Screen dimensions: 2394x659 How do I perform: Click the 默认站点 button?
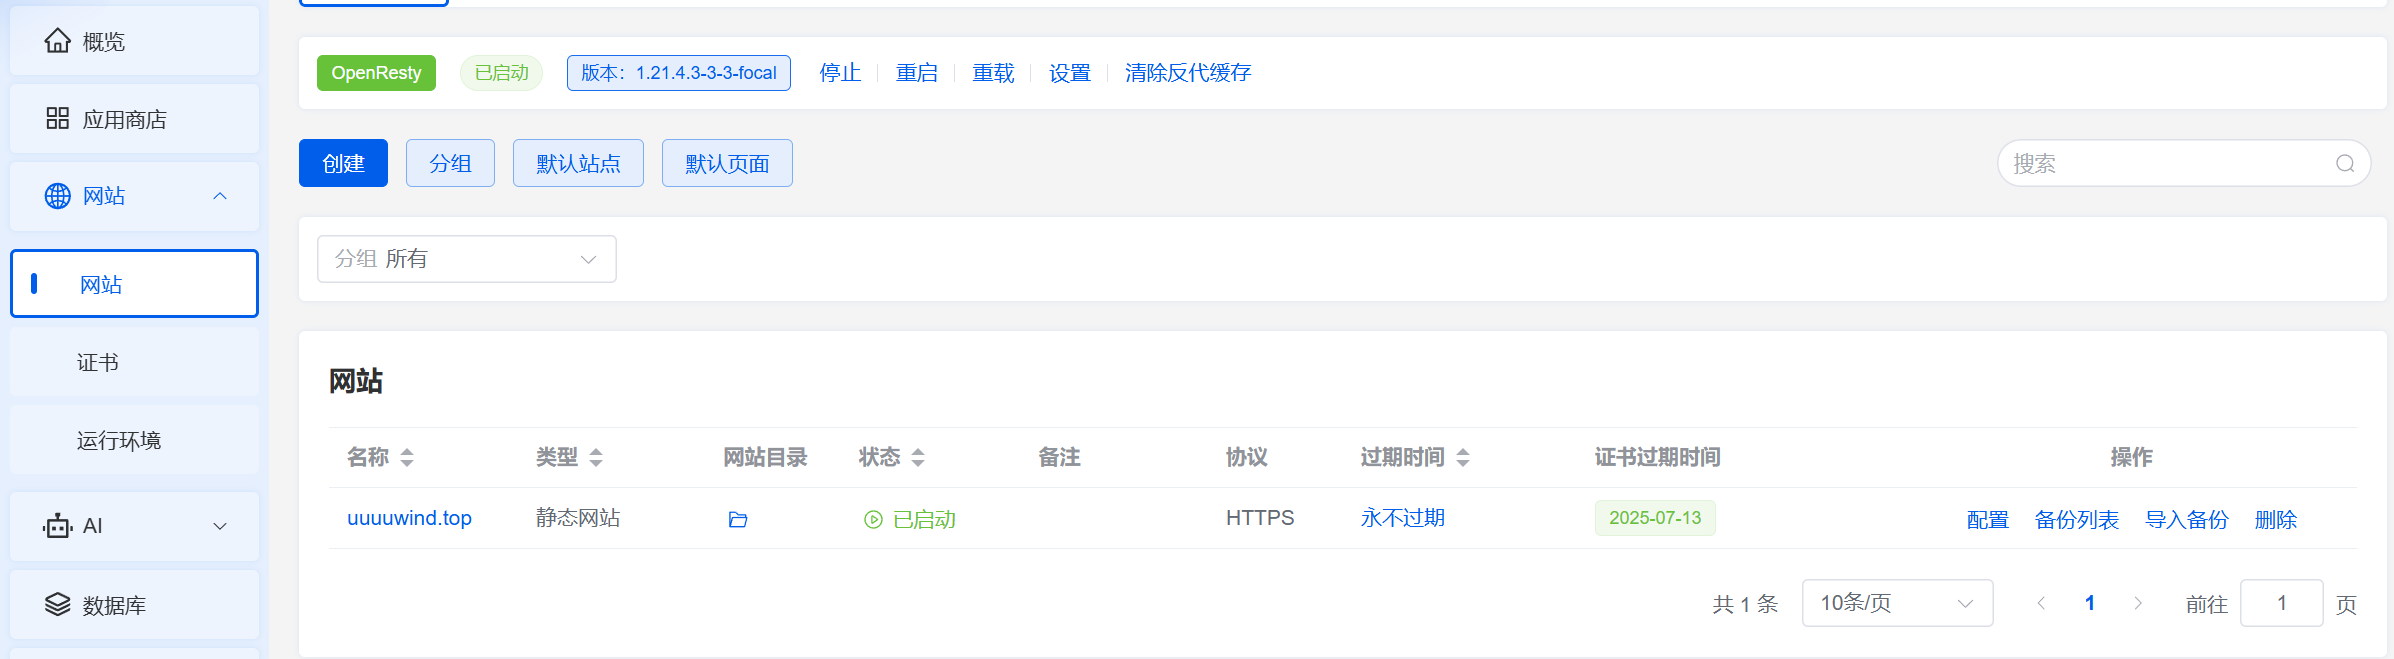(x=578, y=163)
